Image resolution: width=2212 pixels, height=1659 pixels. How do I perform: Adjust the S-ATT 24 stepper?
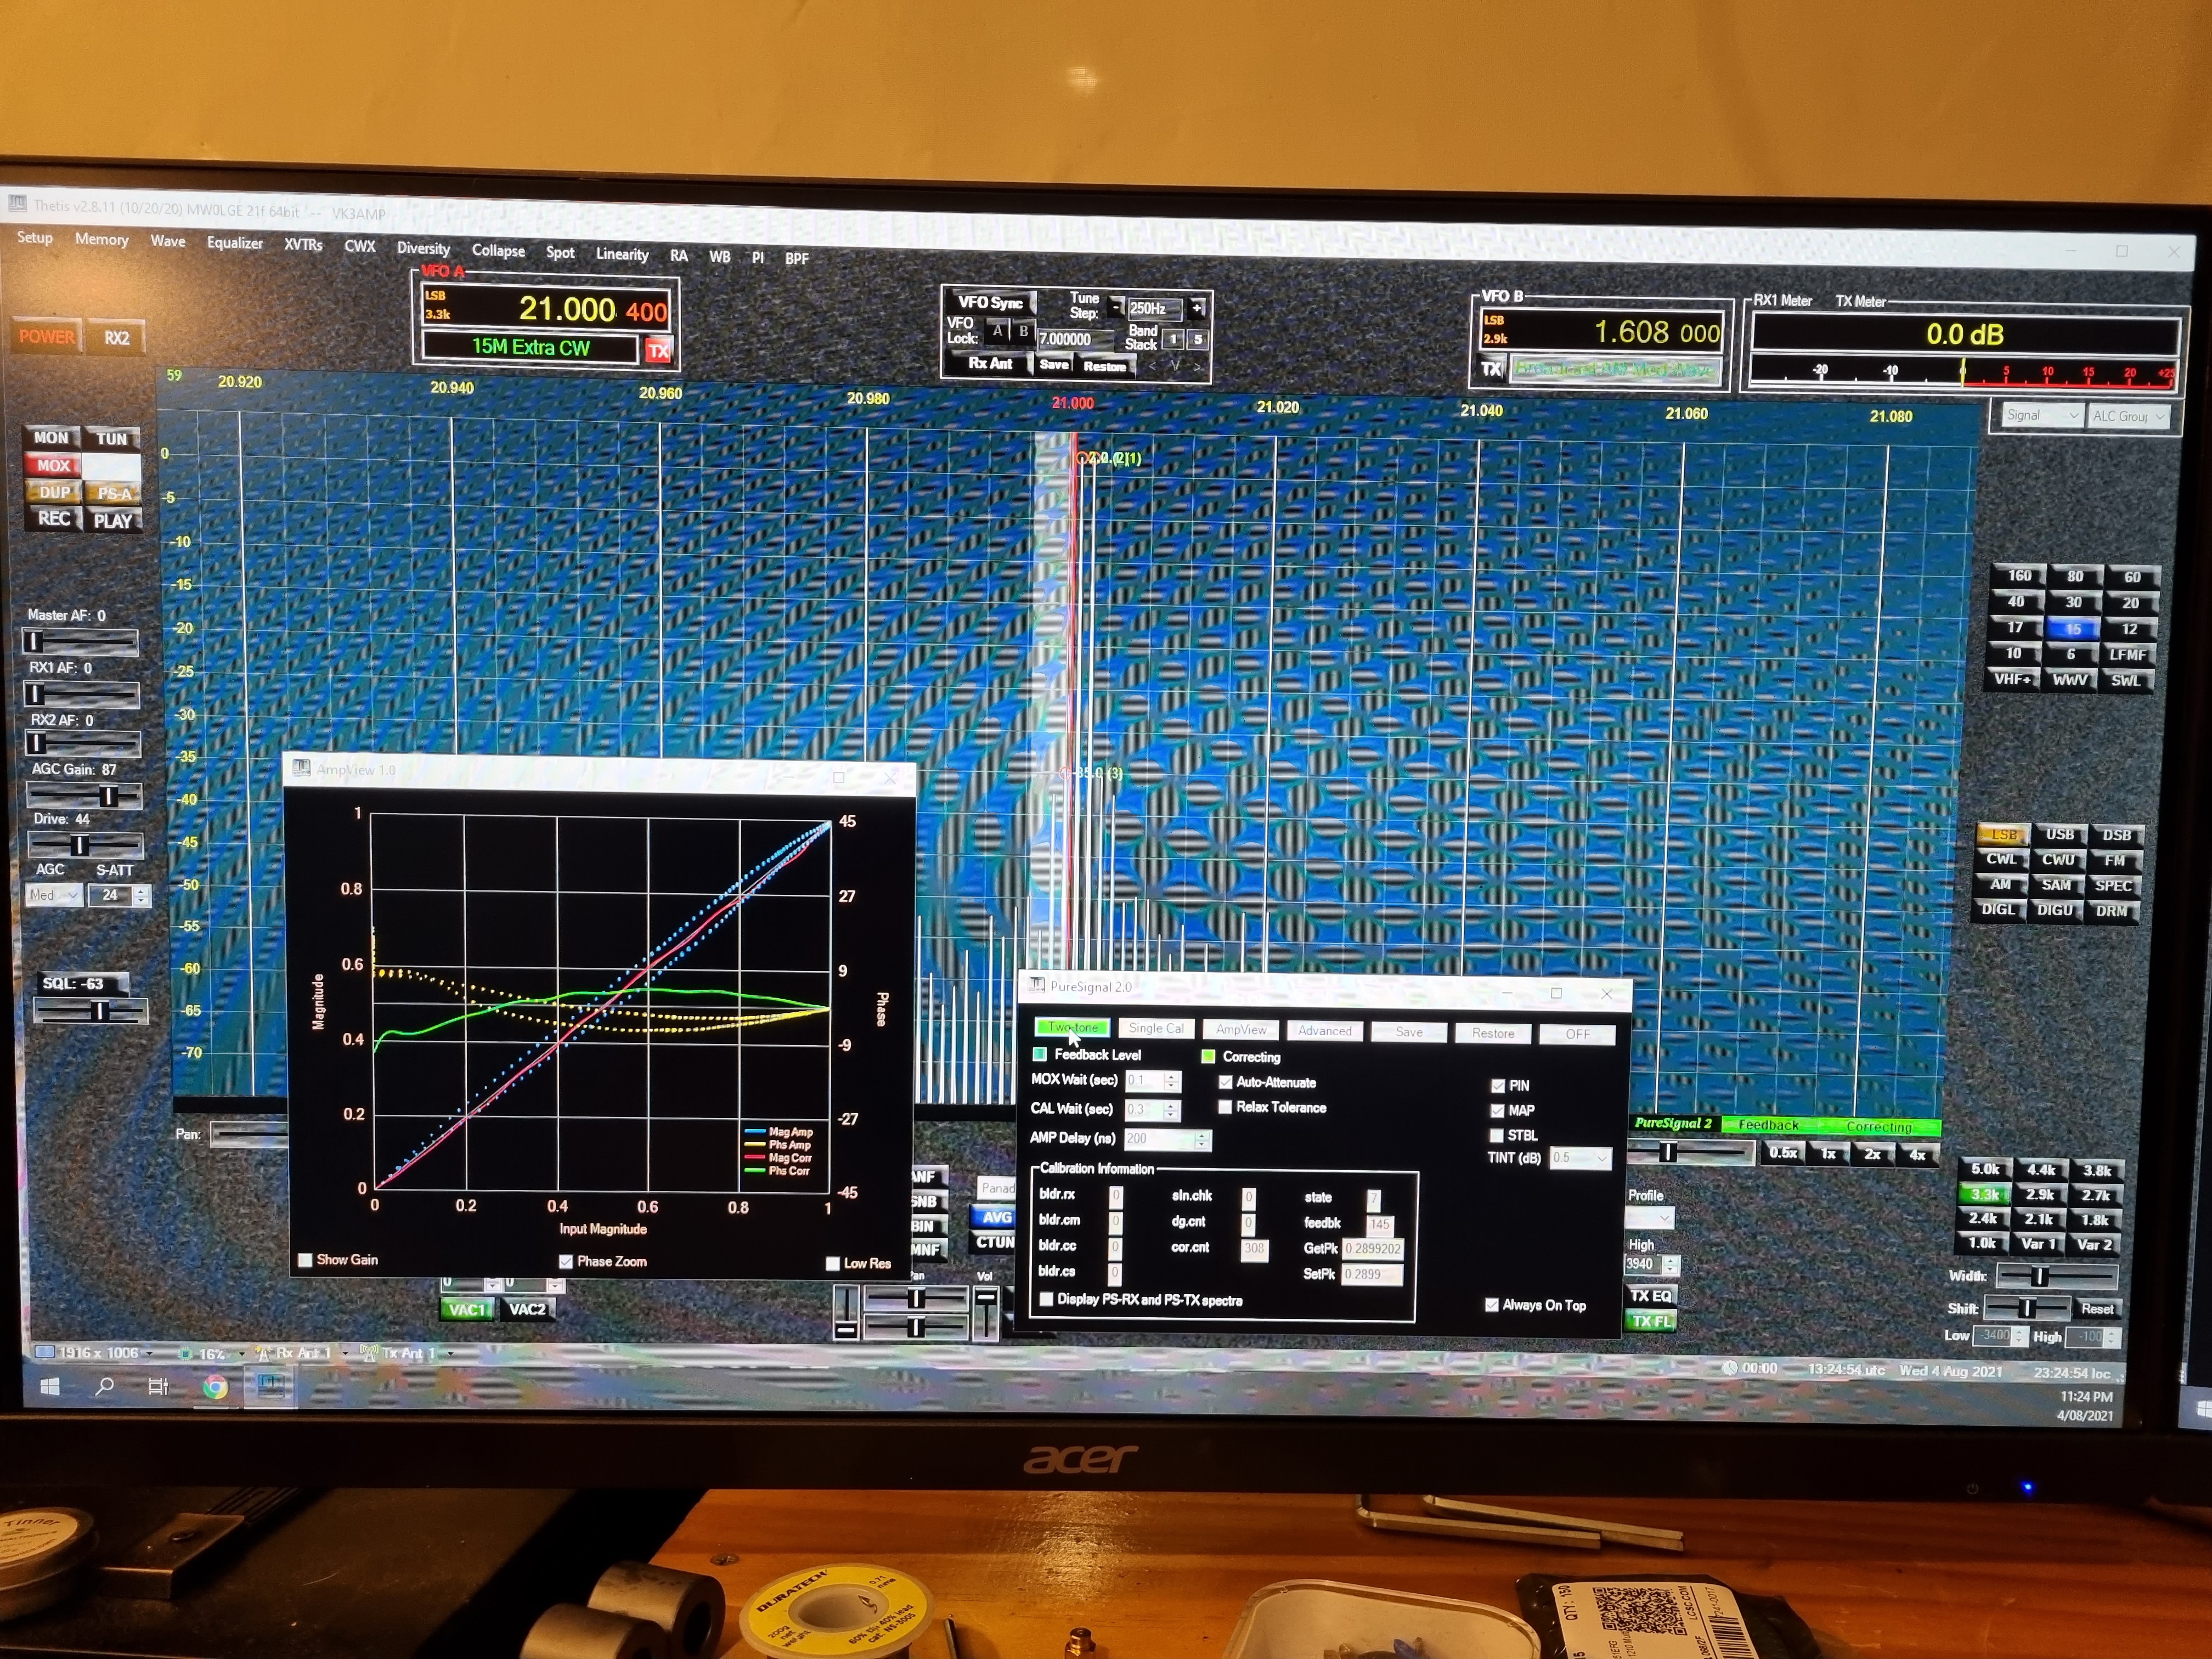[x=119, y=895]
